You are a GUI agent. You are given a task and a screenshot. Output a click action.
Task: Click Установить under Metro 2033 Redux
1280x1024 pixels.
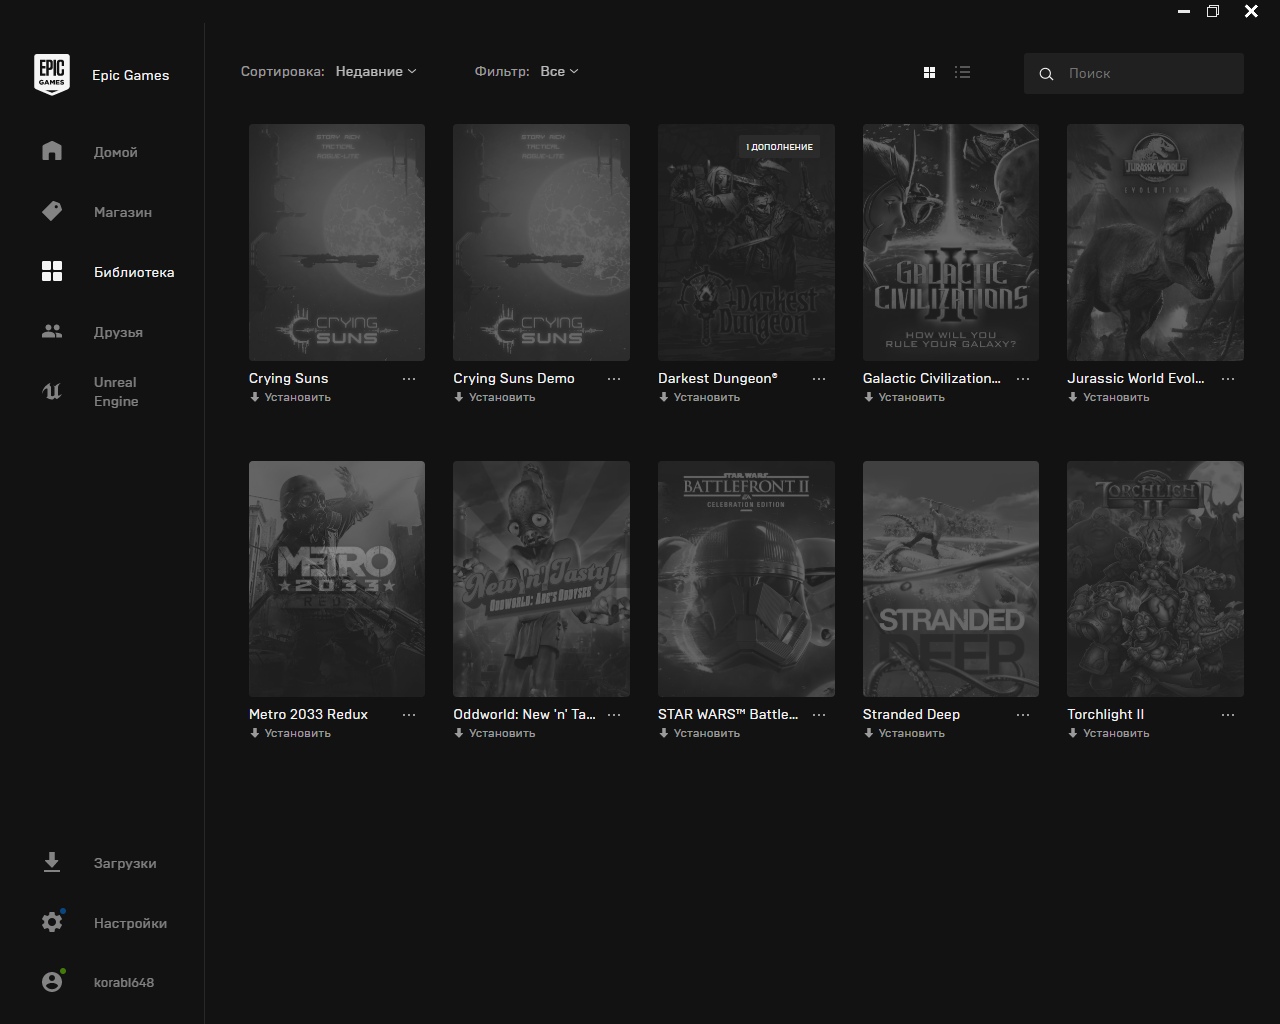pyautogui.click(x=290, y=733)
